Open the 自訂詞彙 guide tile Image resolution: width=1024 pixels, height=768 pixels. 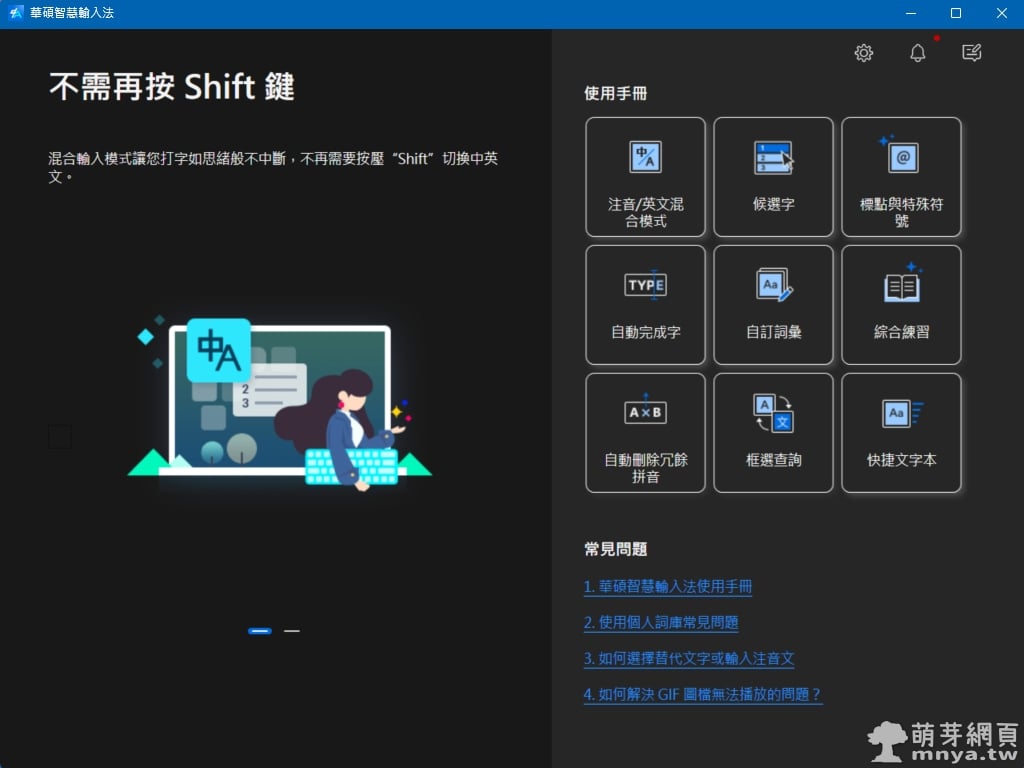[x=773, y=305]
